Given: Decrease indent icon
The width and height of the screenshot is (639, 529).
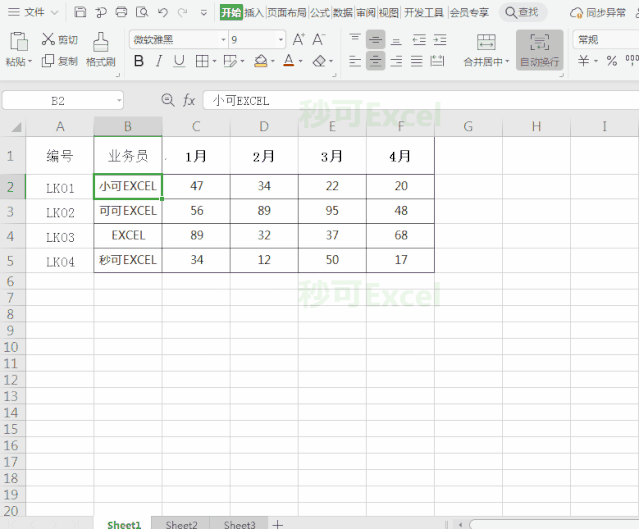Looking at the screenshot, I should tap(419, 40).
